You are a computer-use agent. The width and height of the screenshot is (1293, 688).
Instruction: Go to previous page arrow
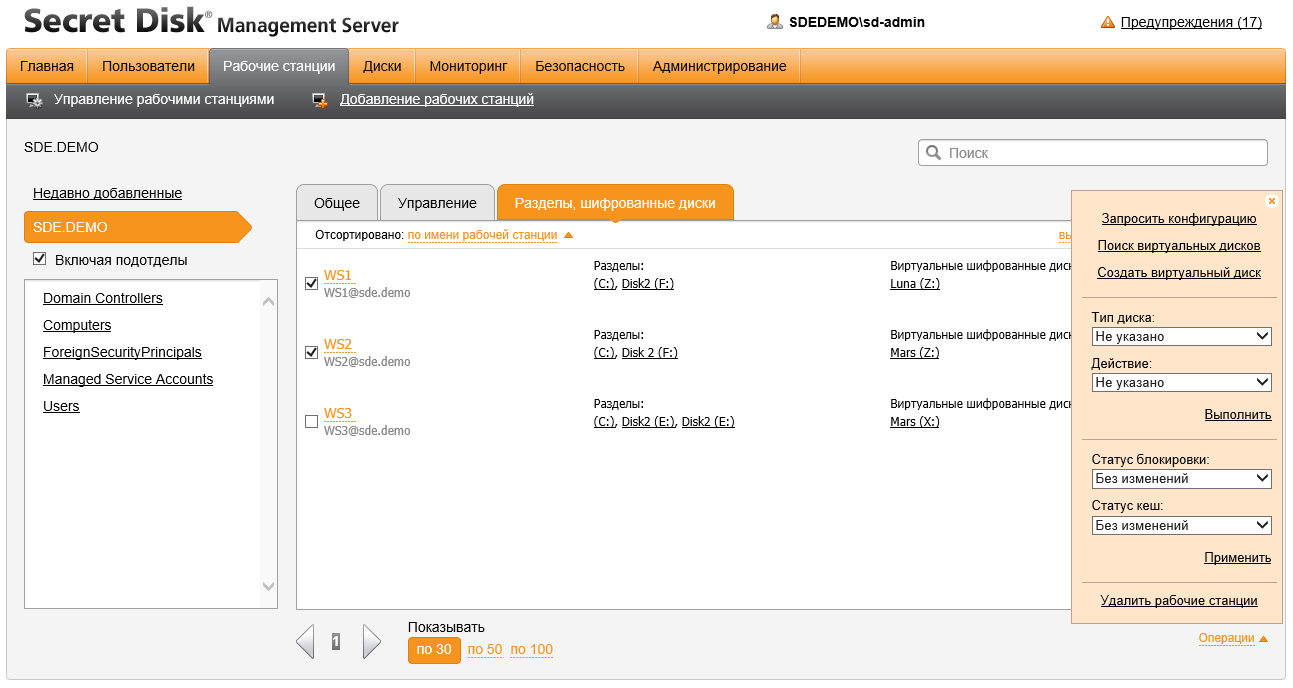click(306, 642)
